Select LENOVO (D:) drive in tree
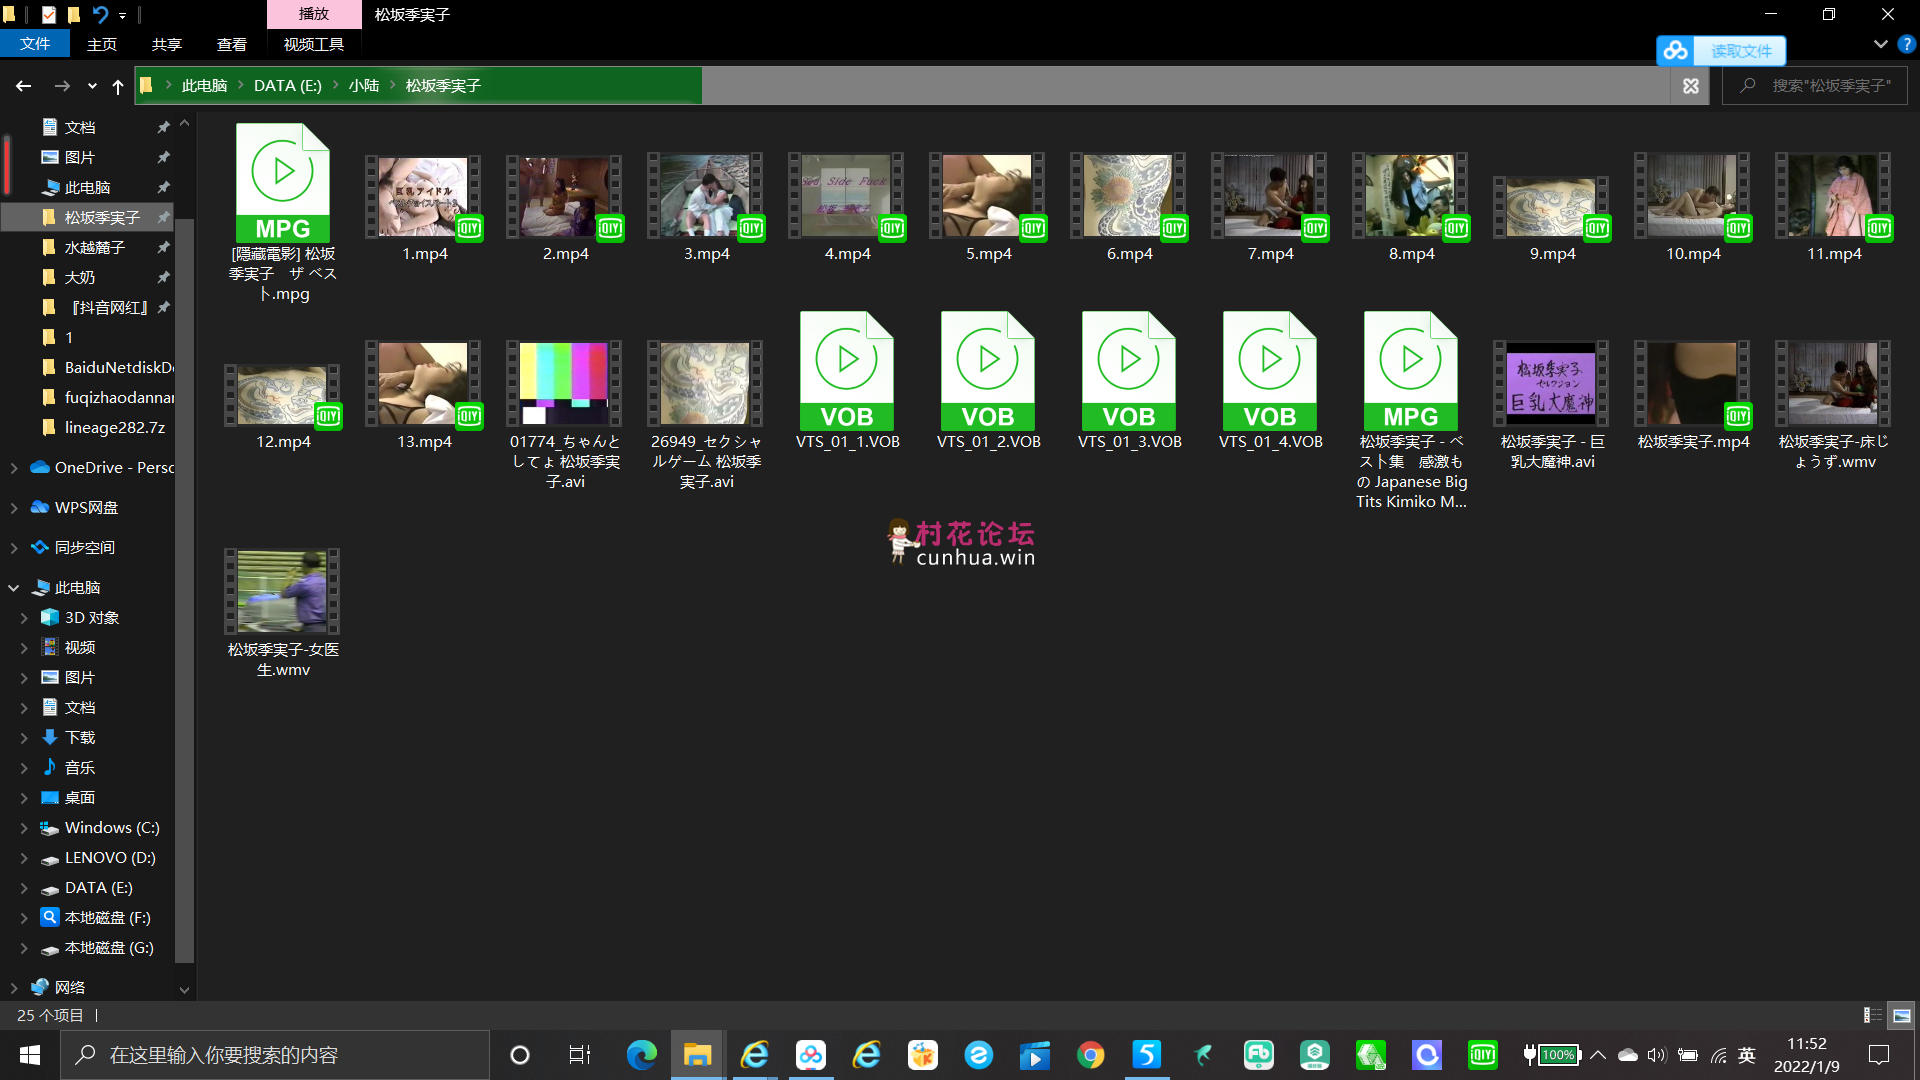Screen dimensions: 1920x1080 [109, 857]
